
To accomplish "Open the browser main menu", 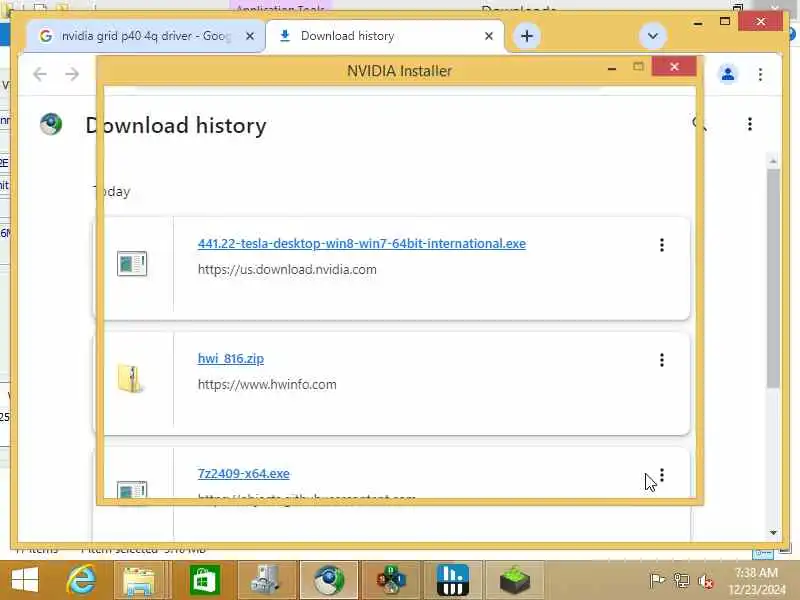I will (760, 74).
